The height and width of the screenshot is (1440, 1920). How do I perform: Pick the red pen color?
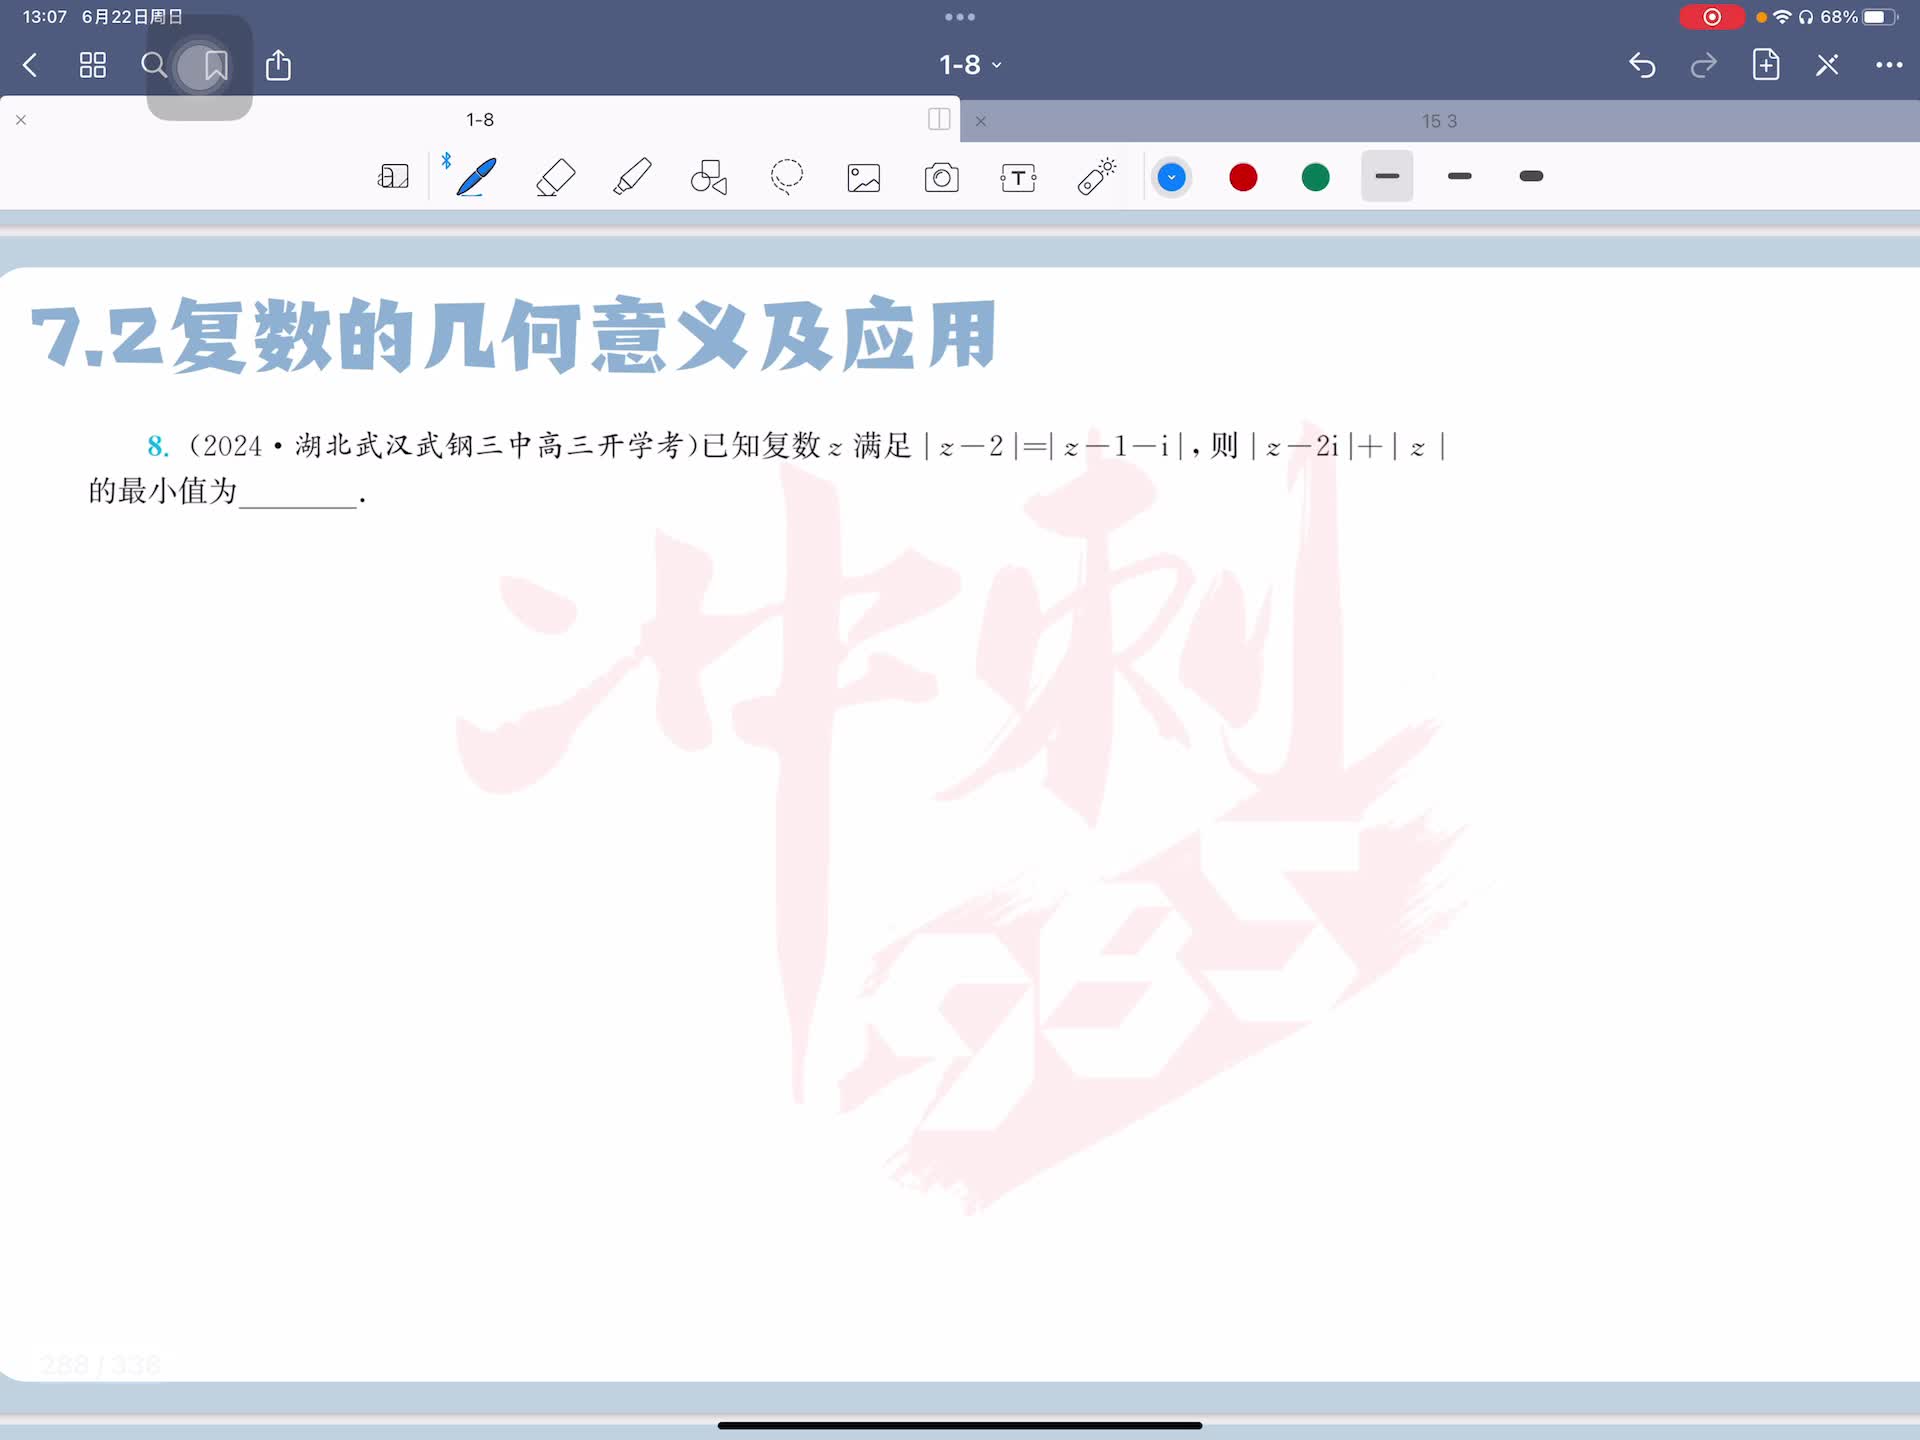(1243, 177)
